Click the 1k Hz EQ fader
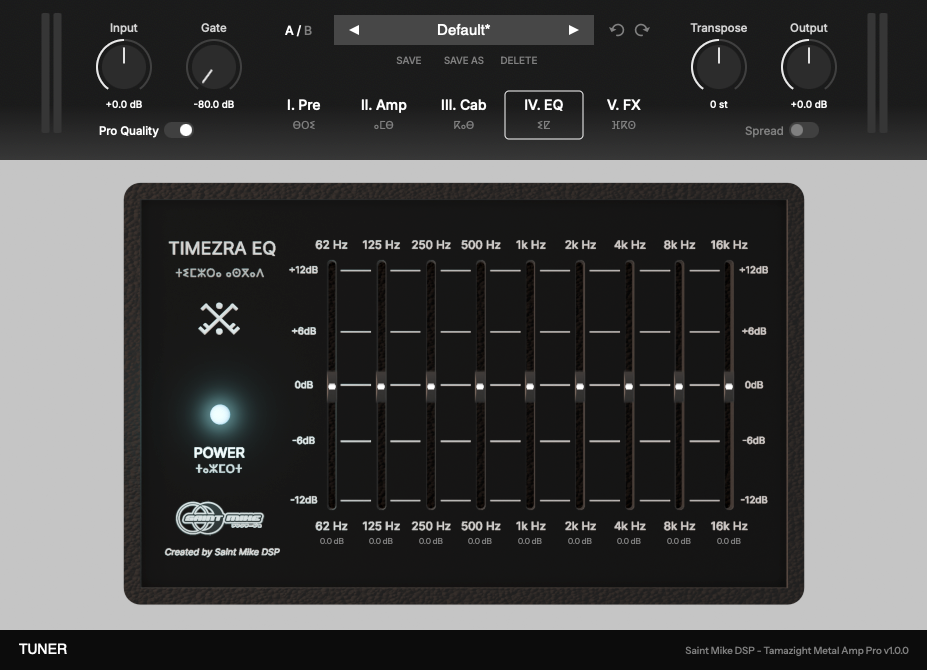The height and width of the screenshot is (670, 927). [x=530, y=385]
